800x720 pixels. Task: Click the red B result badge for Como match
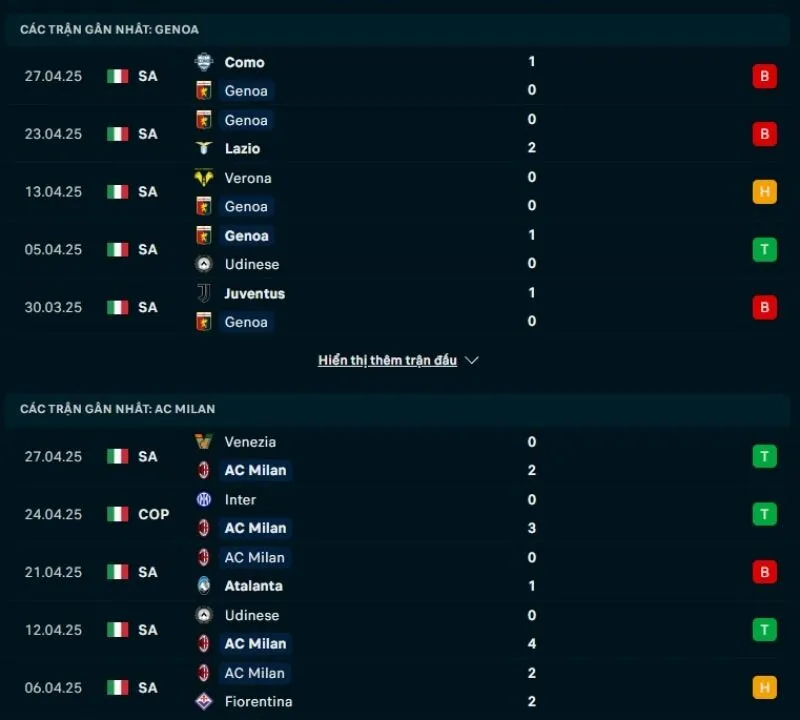click(x=764, y=76)
